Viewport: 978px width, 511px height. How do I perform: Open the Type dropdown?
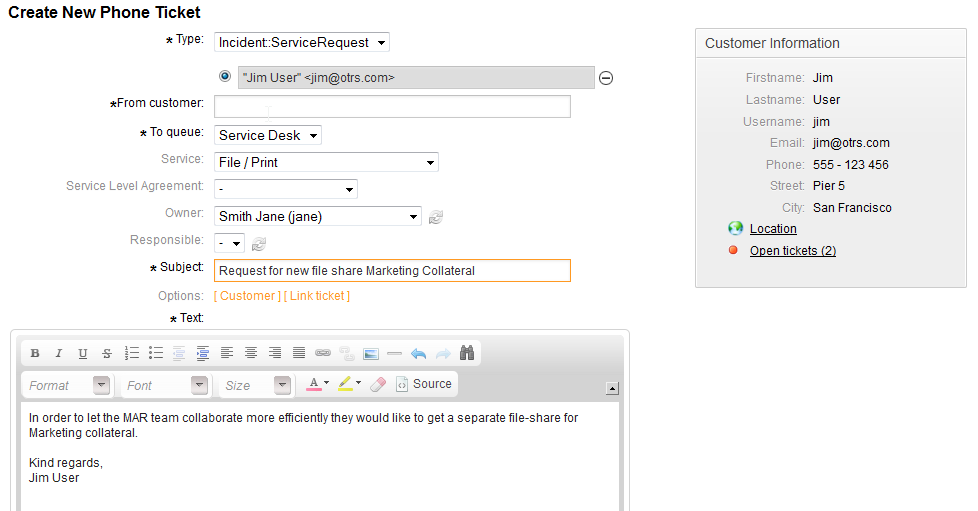302,42
